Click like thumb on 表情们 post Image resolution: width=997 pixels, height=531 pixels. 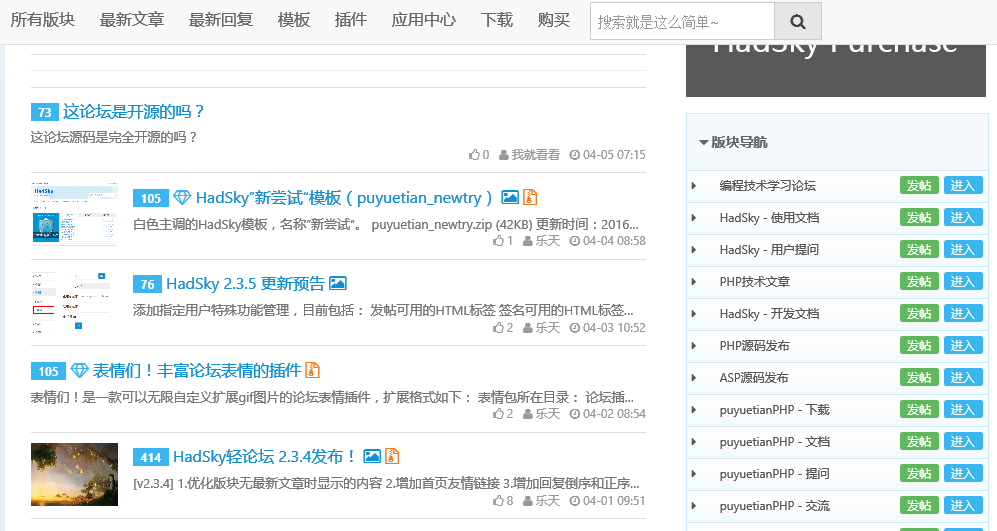click(498, 414)
